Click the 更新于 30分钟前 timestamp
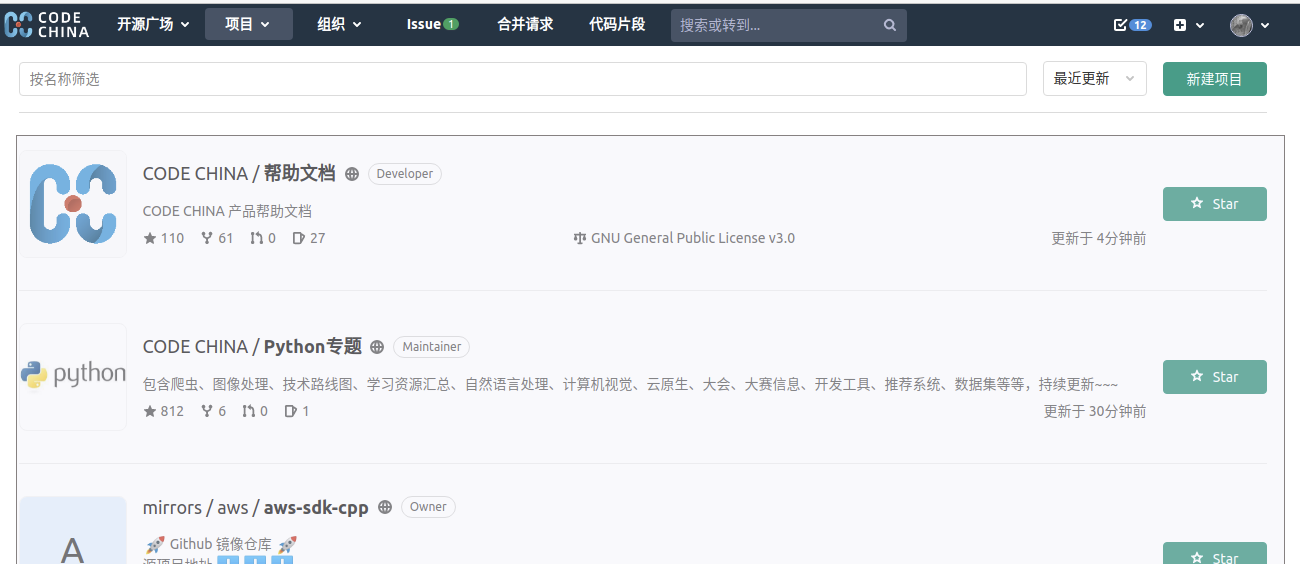 coord(1095,411)
